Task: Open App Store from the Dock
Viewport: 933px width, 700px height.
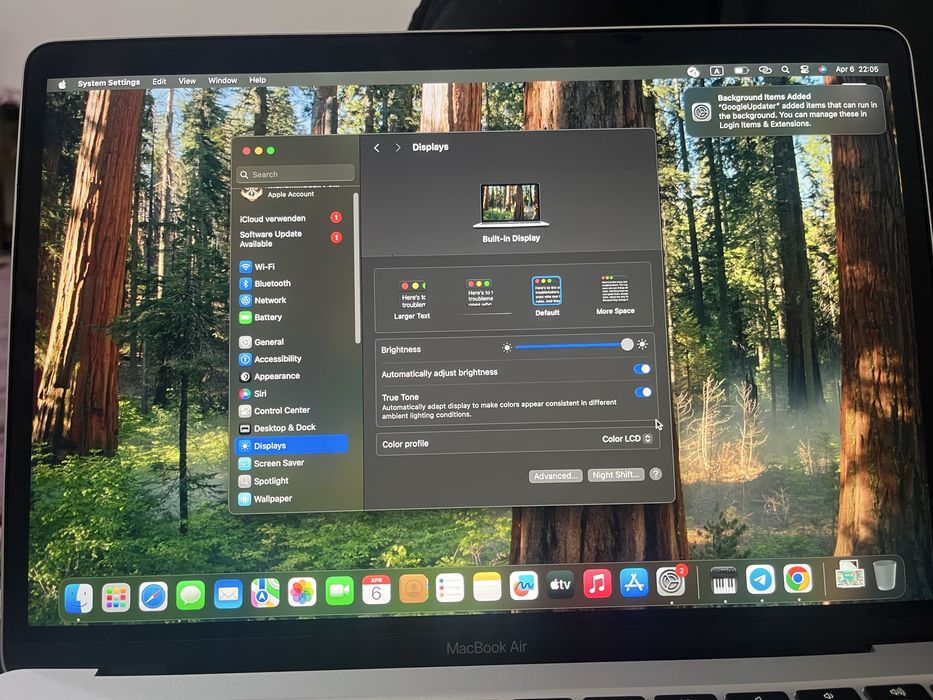Action: tap(634, 583)
